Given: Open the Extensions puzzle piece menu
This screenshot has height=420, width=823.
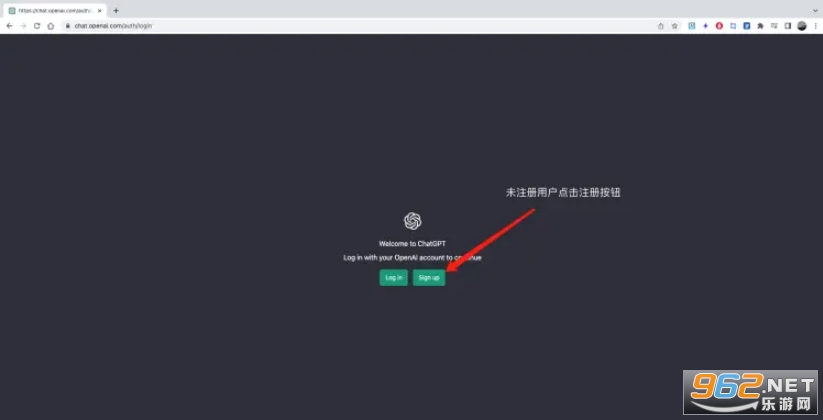Looking at the screenshot, I should [x=761, y=26].
